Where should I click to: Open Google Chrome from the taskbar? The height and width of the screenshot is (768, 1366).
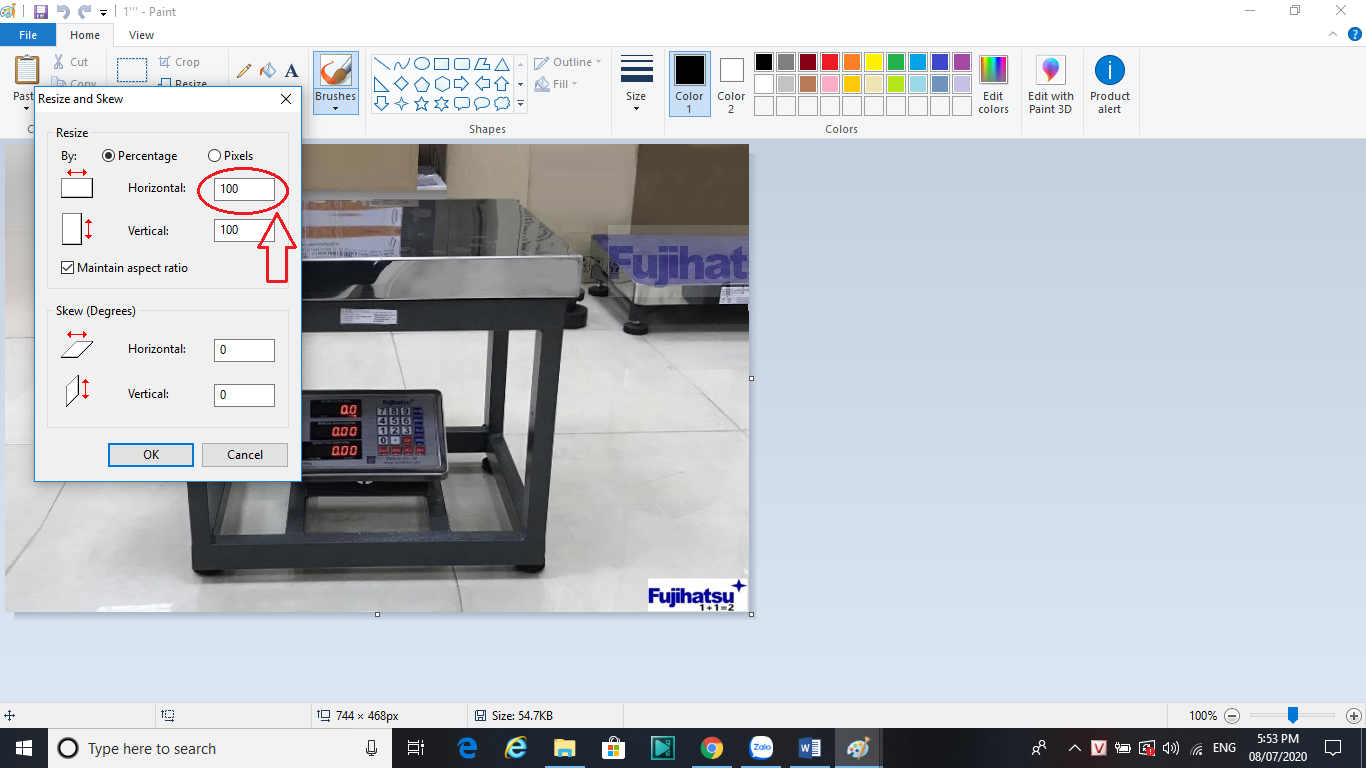pos(711,748)
